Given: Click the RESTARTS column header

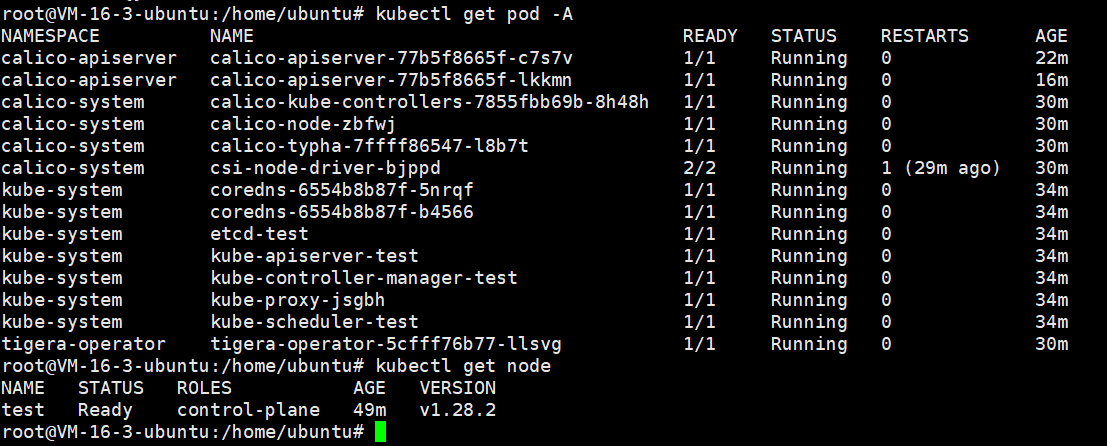Looking at the screenshot, I should [x=924, y=36].
